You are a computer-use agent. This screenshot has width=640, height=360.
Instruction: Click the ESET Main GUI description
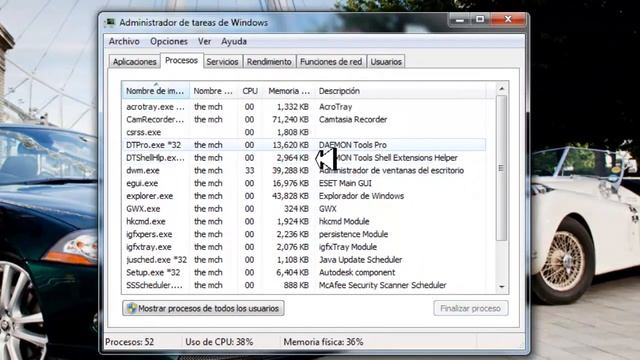[x=345, y=183]
